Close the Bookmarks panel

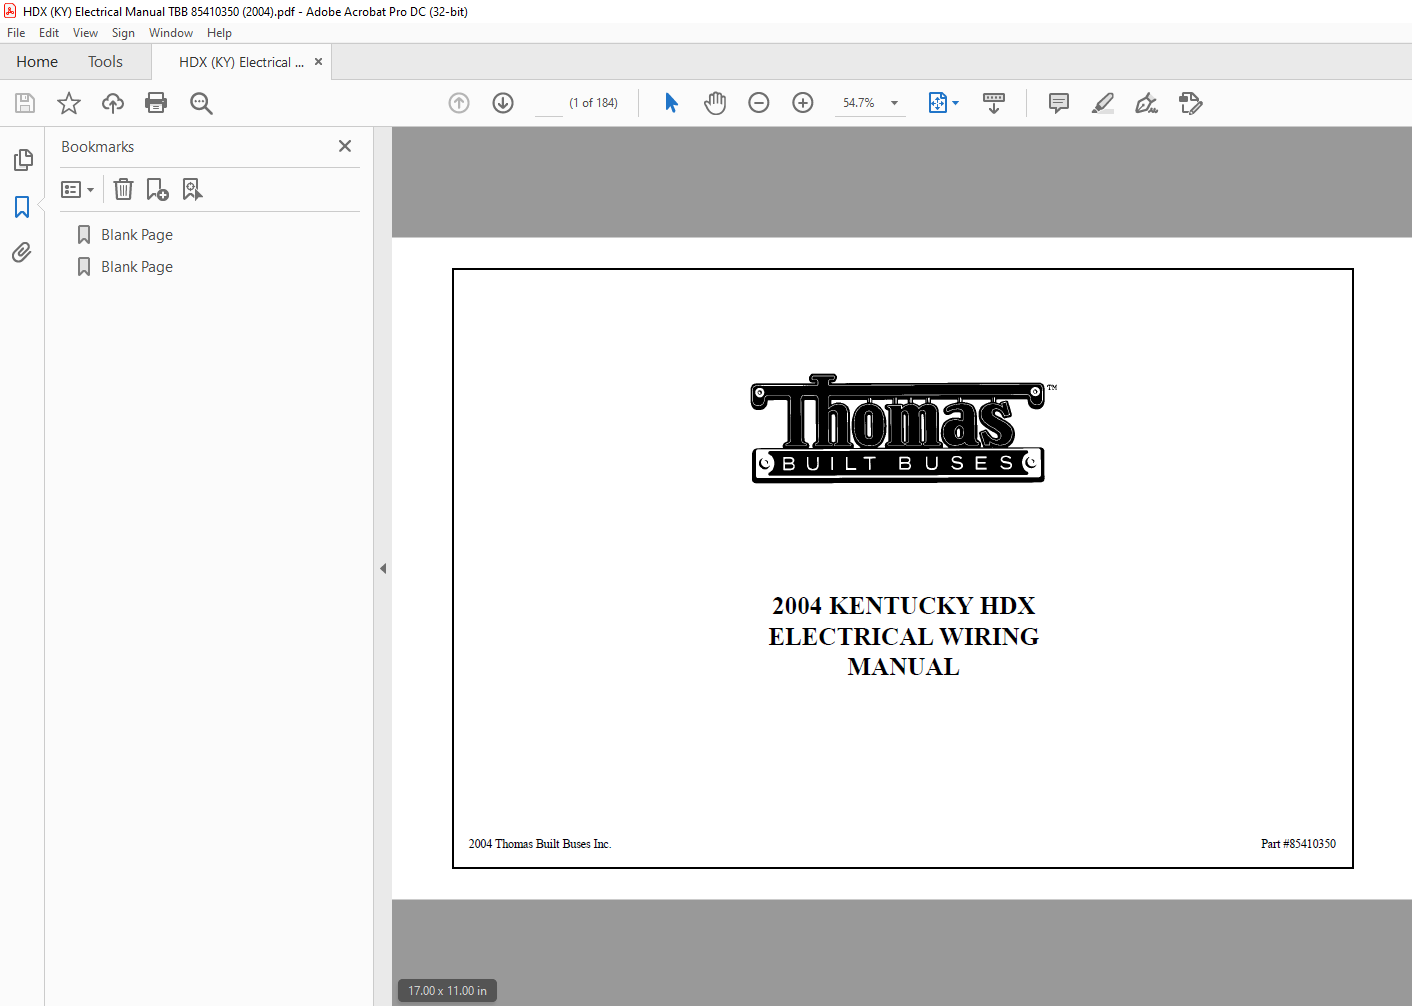(345, 146)
